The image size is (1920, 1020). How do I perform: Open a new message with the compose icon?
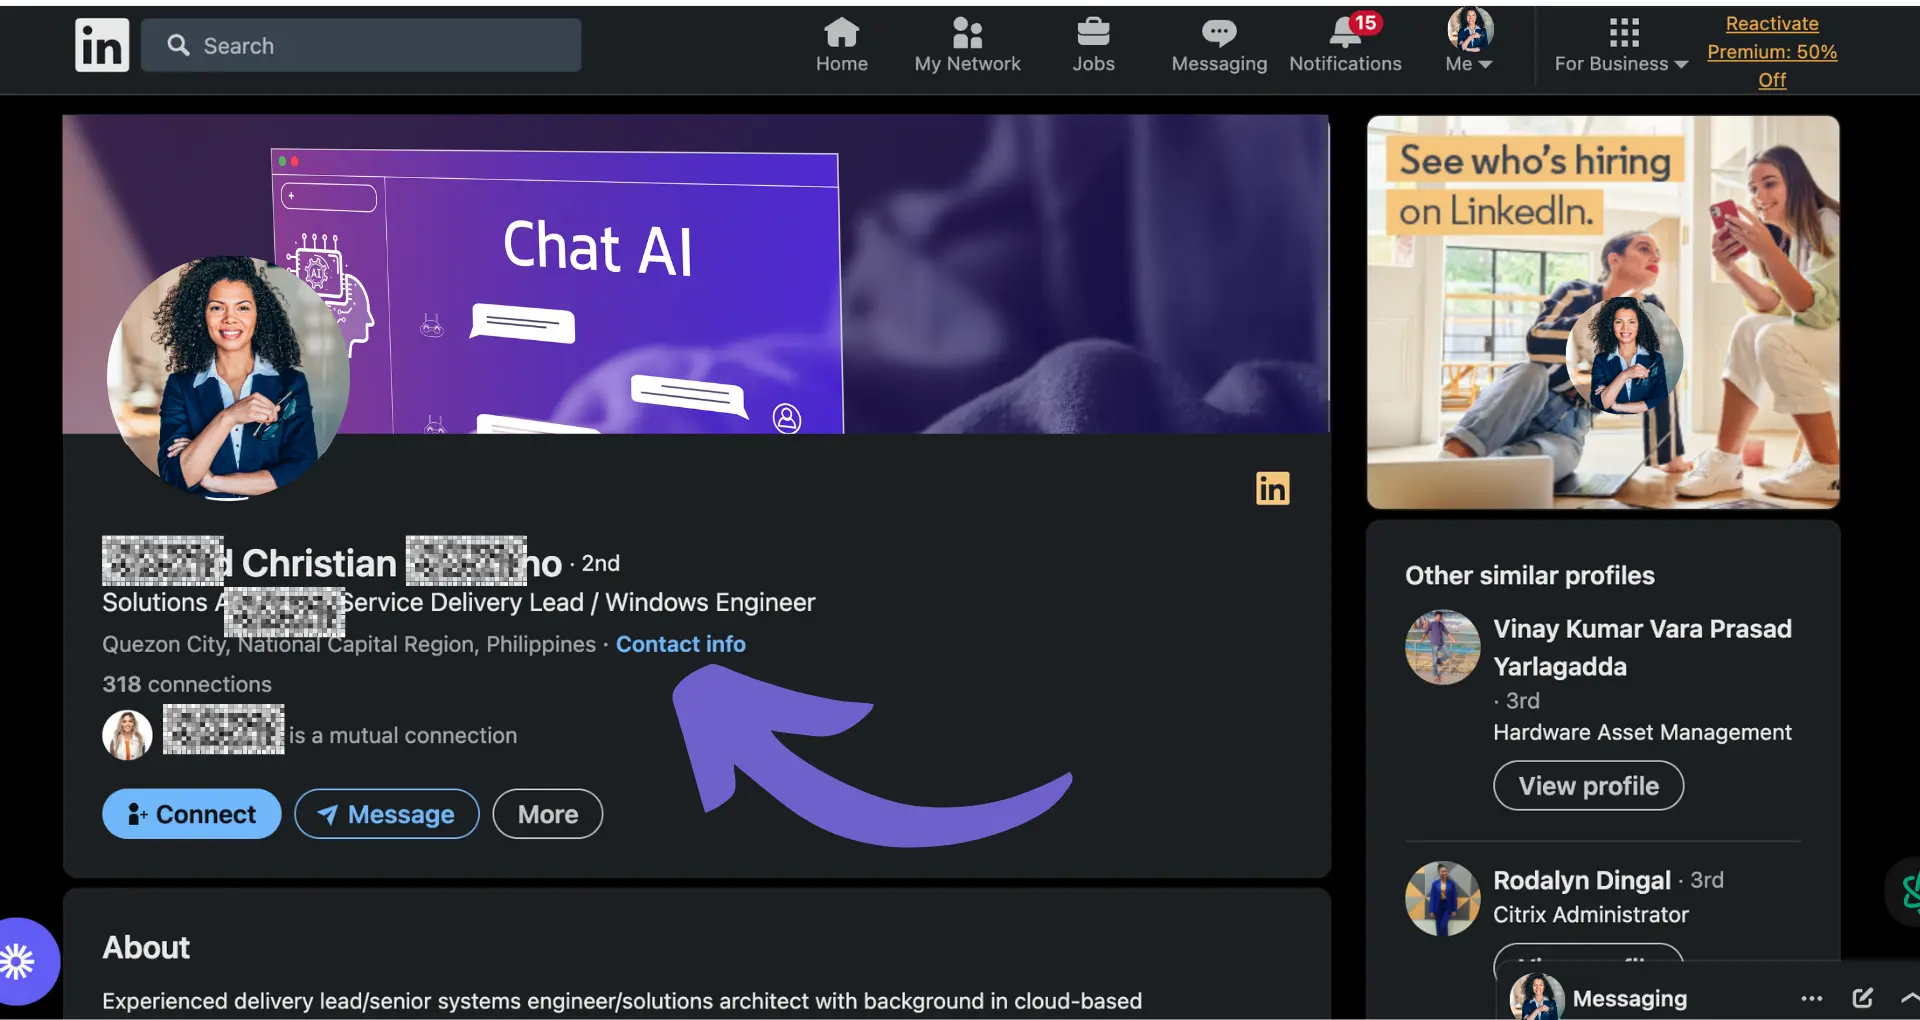(1862, 997)
